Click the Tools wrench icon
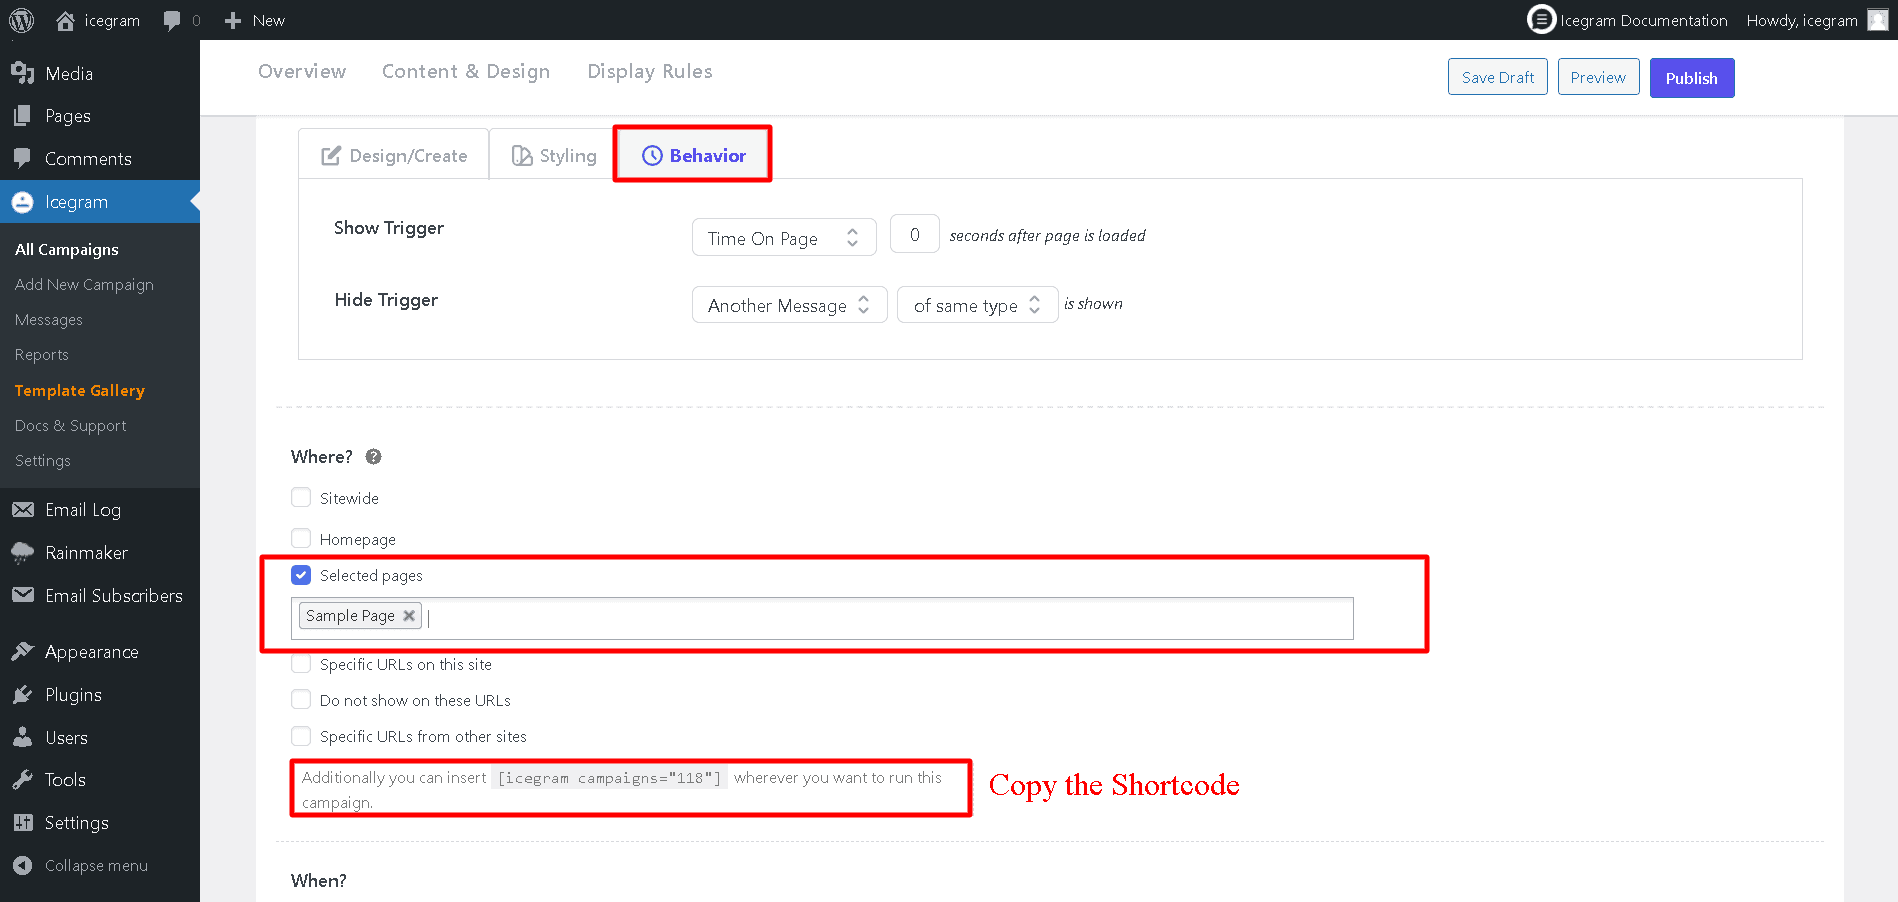The height and width of the screenshot is (902, 1898). (x=22, y=780)
